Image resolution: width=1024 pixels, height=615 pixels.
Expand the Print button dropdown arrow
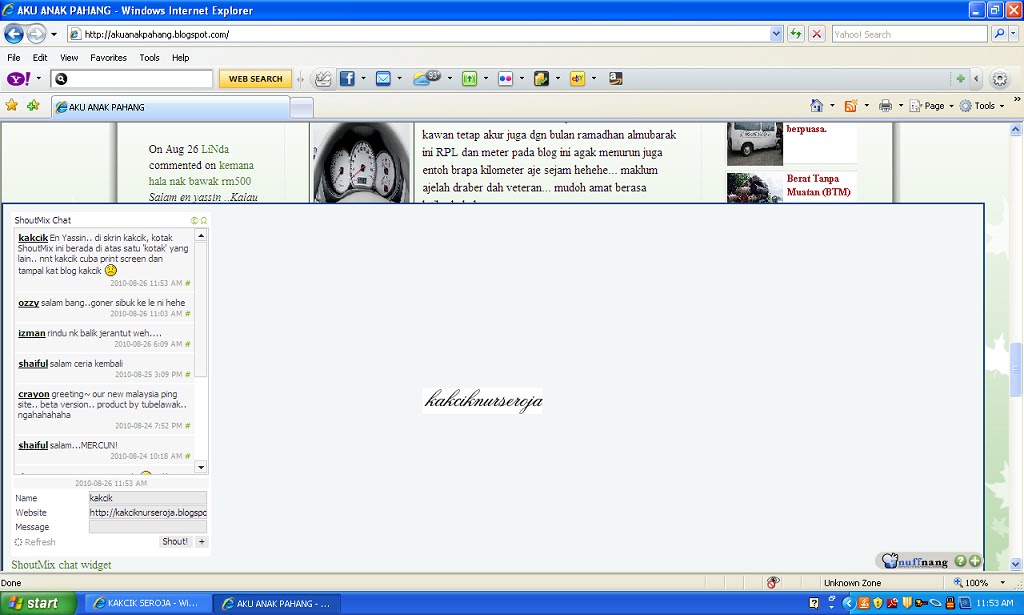coord(901,106)
